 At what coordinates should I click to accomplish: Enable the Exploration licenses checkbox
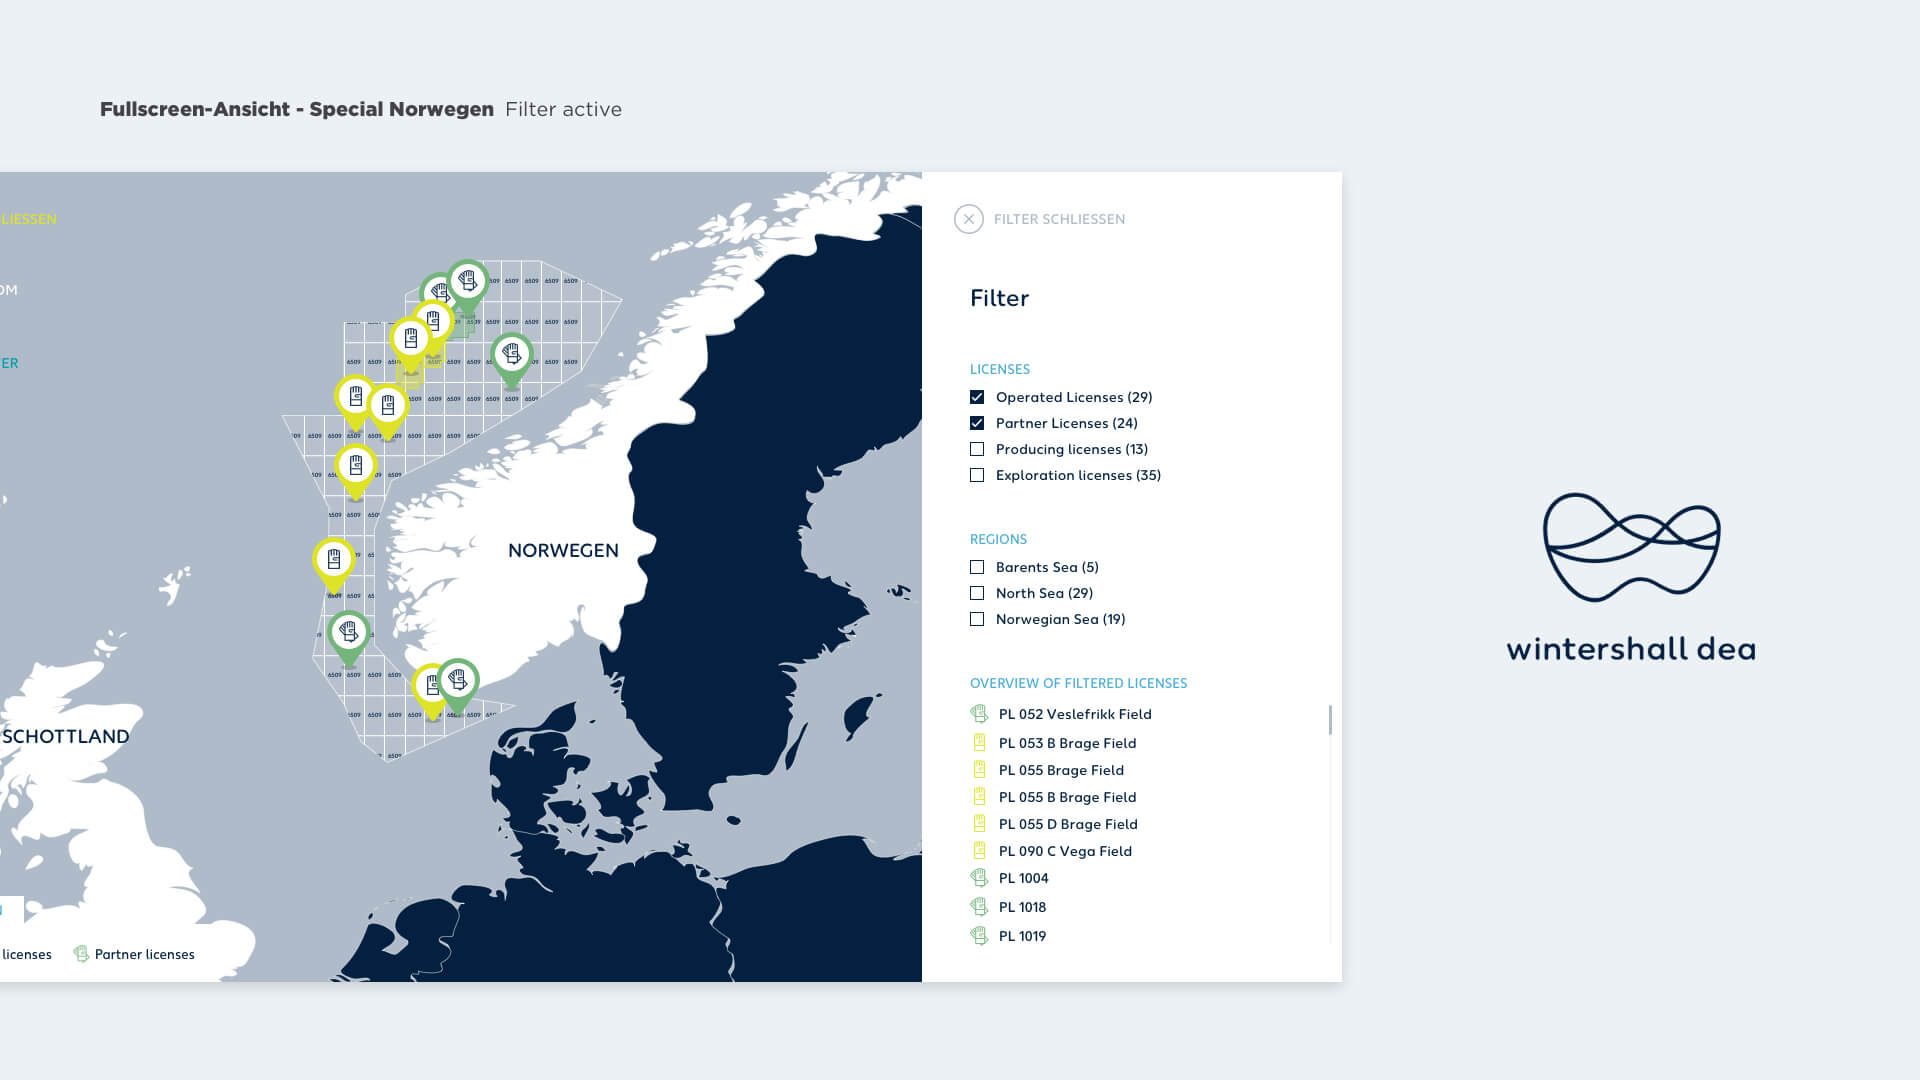[x=977, y=475]
